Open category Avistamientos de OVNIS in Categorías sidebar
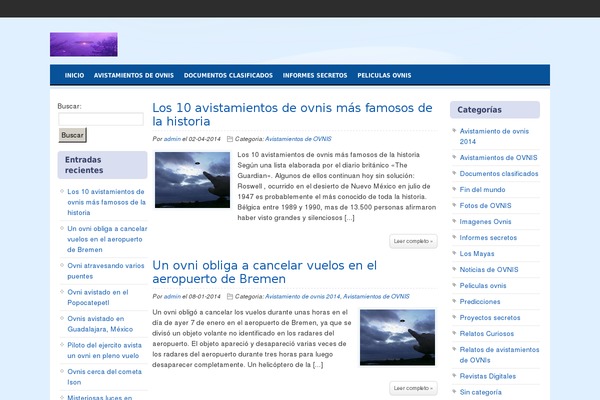Screen dimensions: 600x400 pos(498,158)
